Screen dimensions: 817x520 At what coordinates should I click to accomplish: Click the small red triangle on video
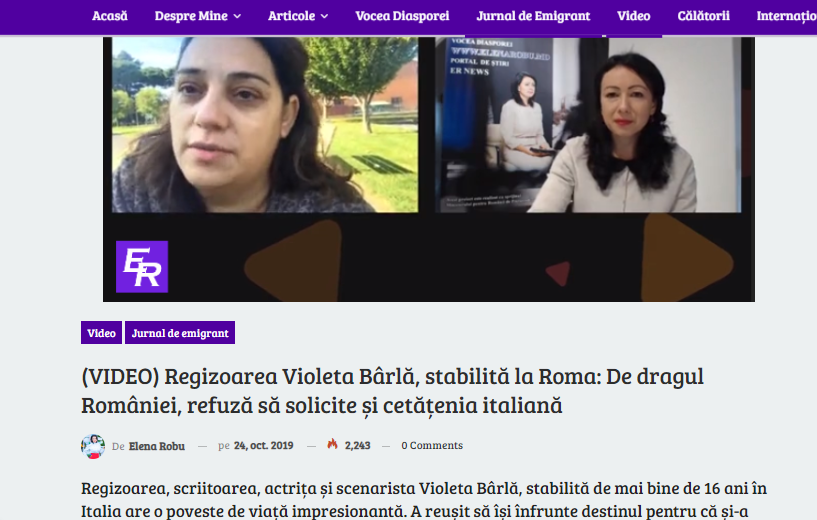pyautogui.click(x=558, y=273)
